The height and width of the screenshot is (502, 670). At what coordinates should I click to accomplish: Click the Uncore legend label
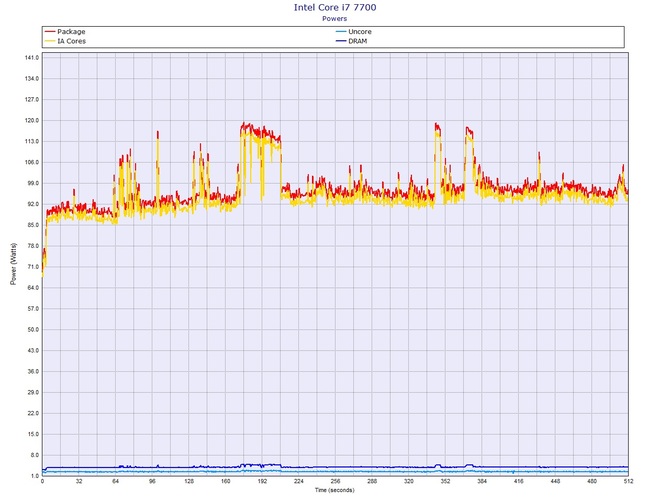point(360,32)
